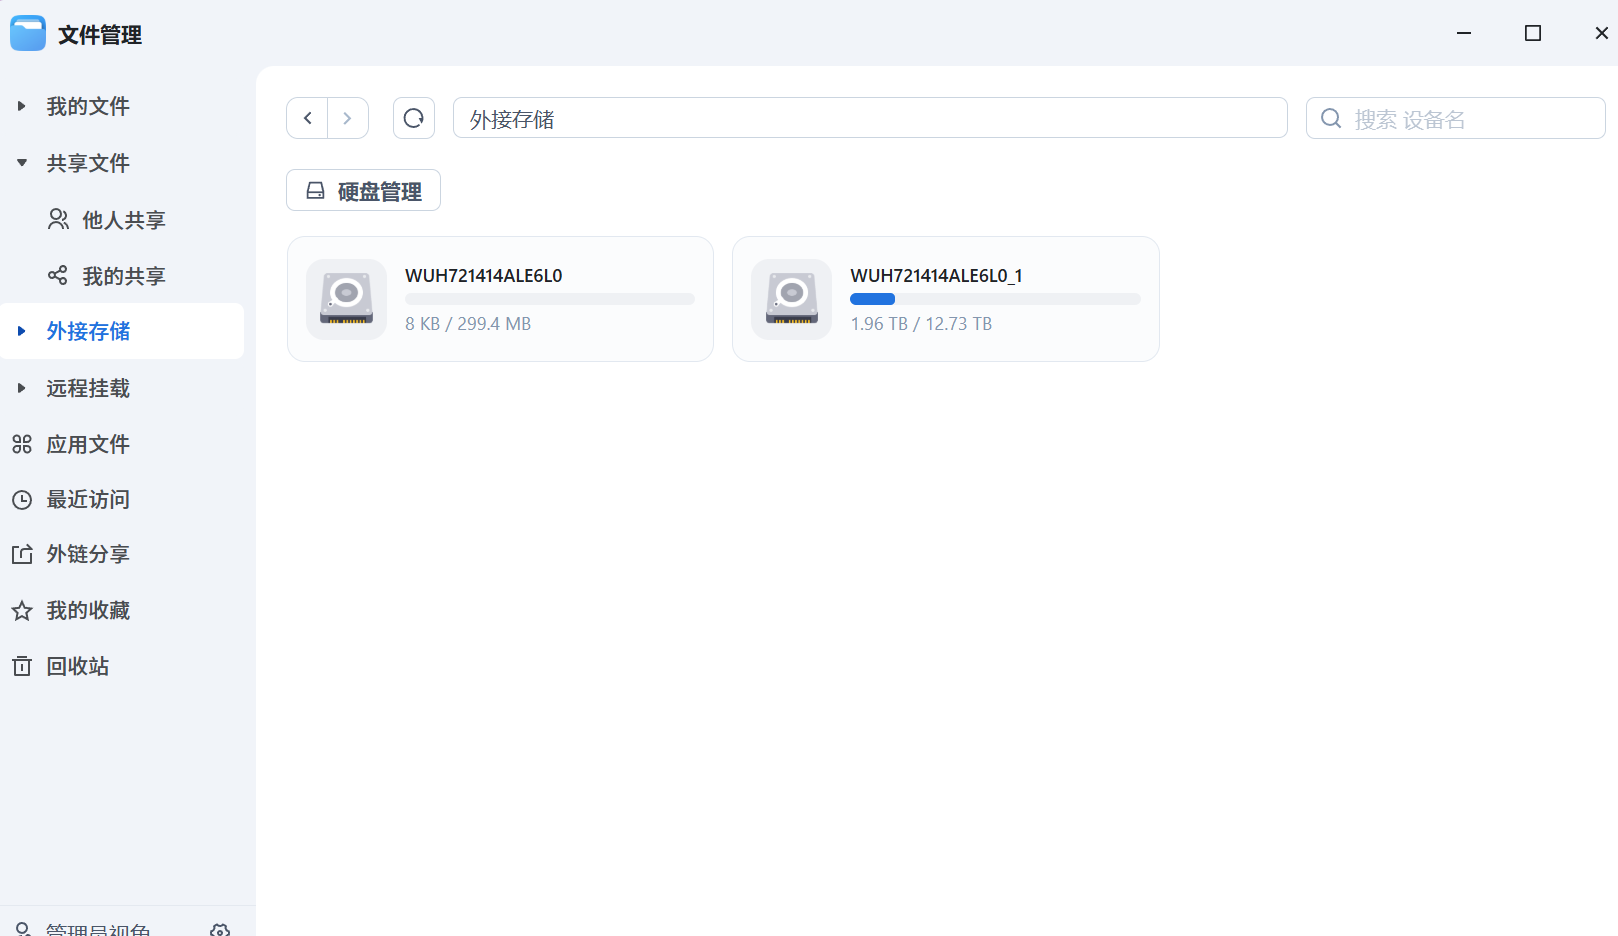
Task: Click the user icon at sidebar bottom
Action: coord(23,930)
